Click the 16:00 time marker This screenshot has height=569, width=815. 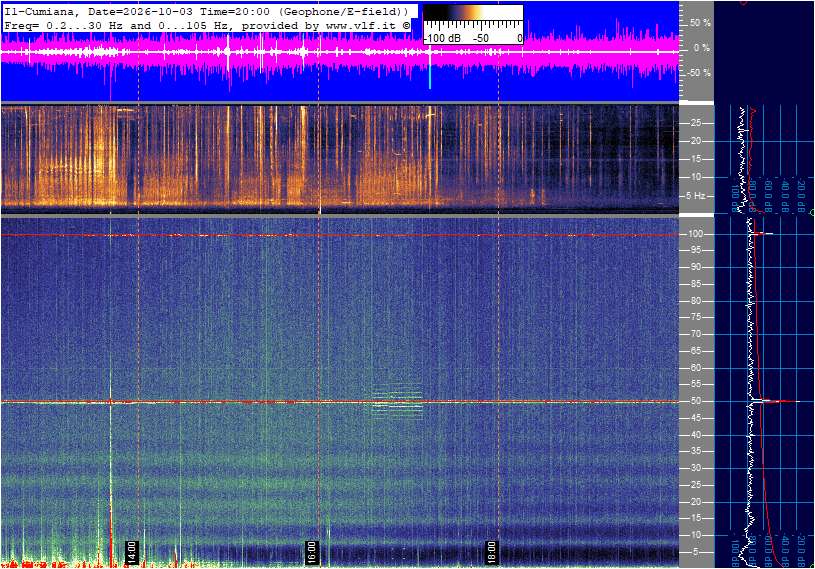click(311, 552)
